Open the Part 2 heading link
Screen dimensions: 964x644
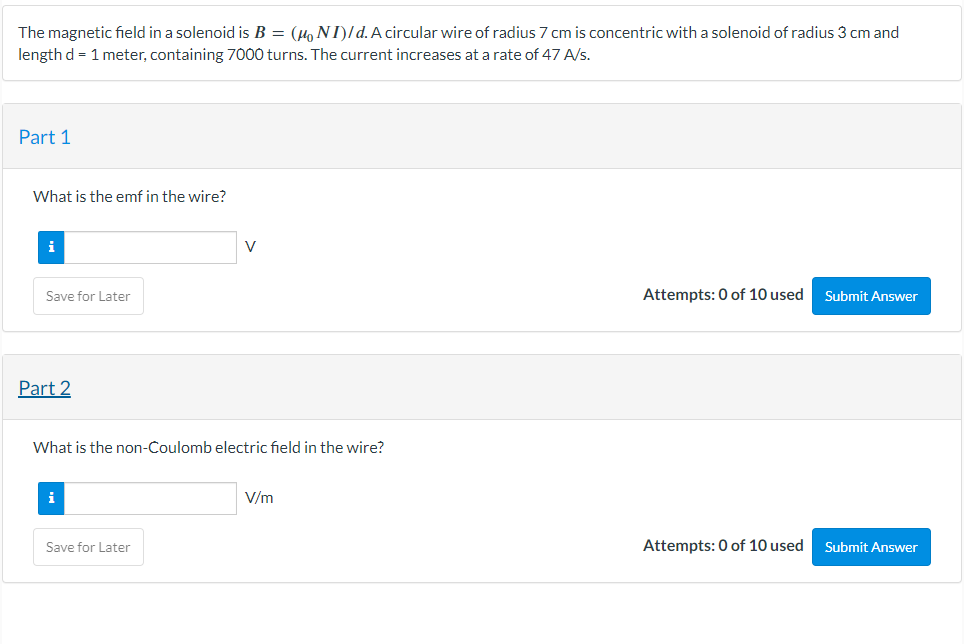tap(45, 388)
